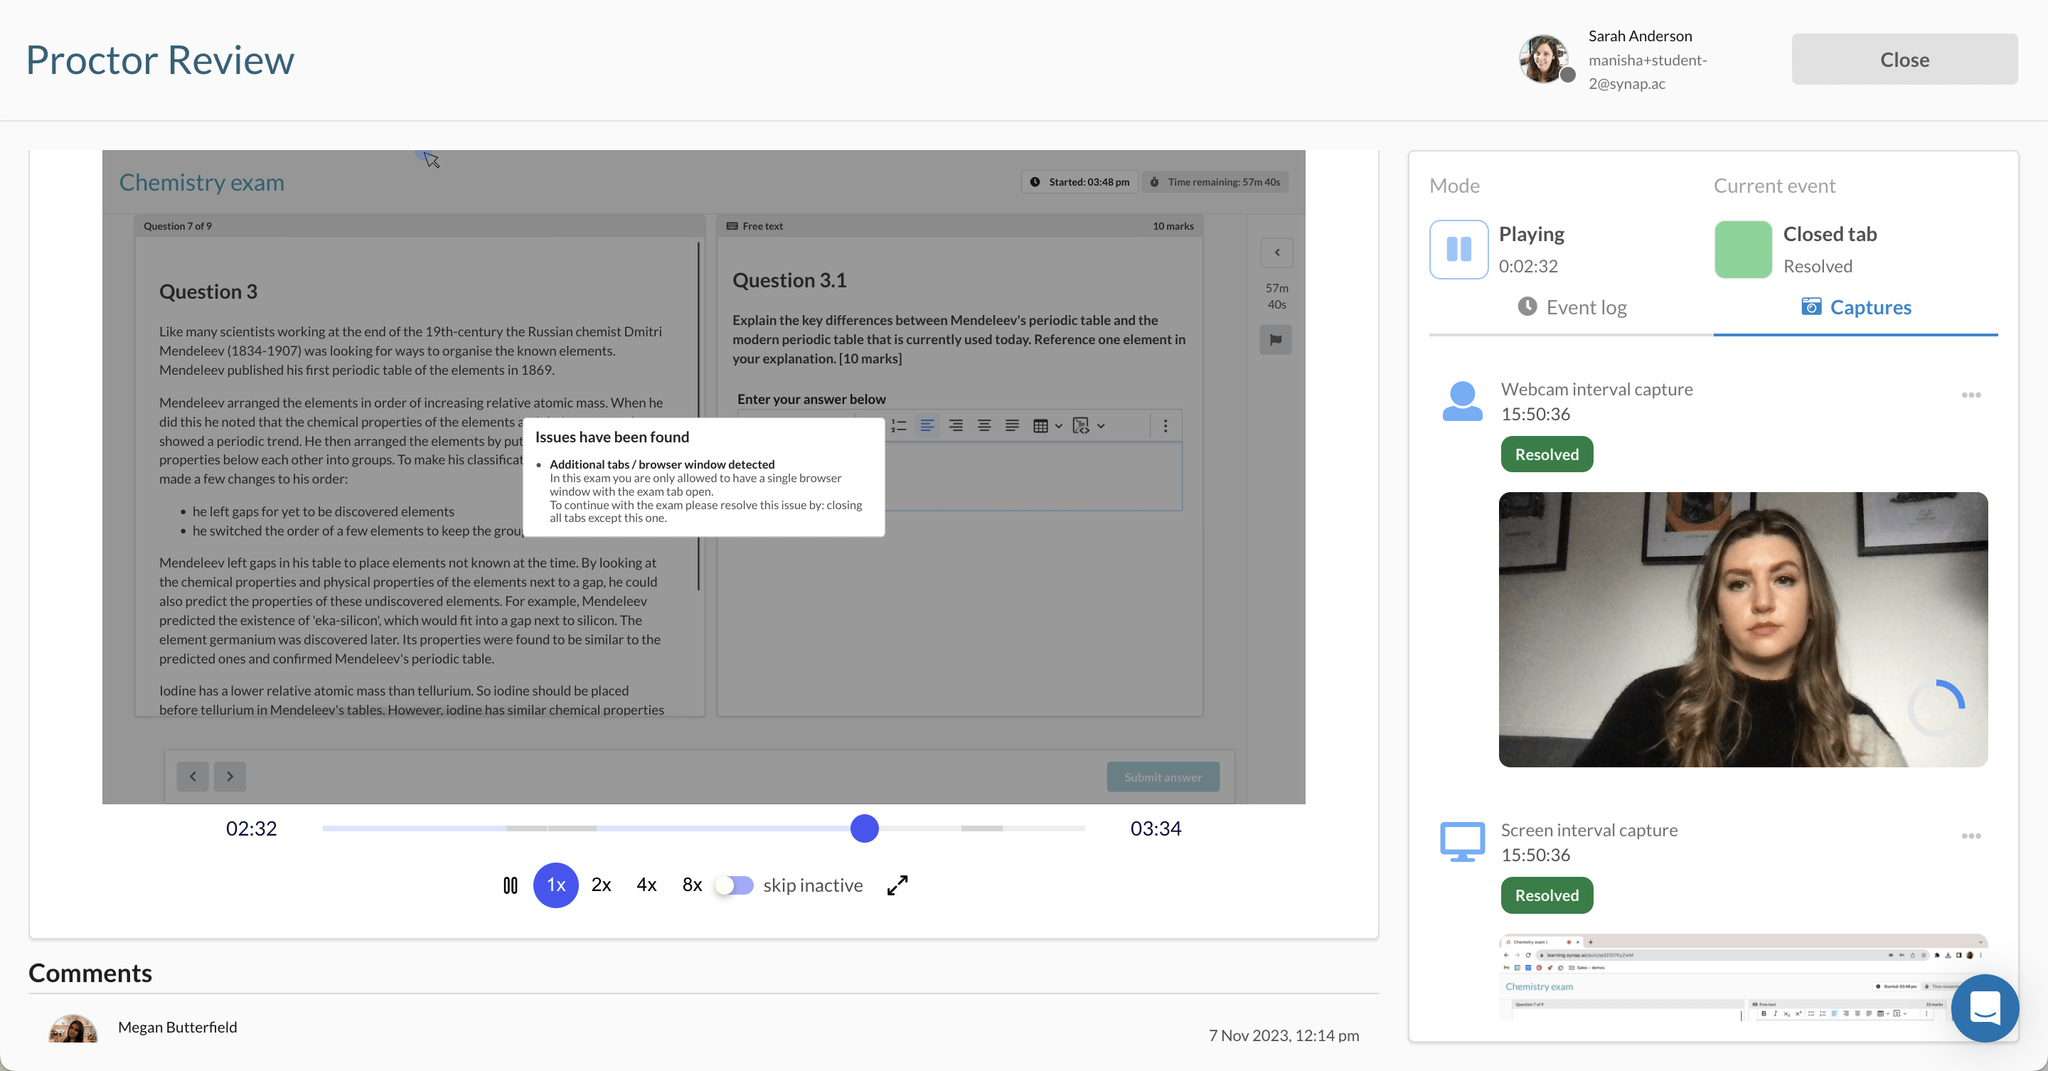The image size is (2048, 1071).
Task: Click Sarah Anderson's profile avatar
Action: [x=1545, y=59]
